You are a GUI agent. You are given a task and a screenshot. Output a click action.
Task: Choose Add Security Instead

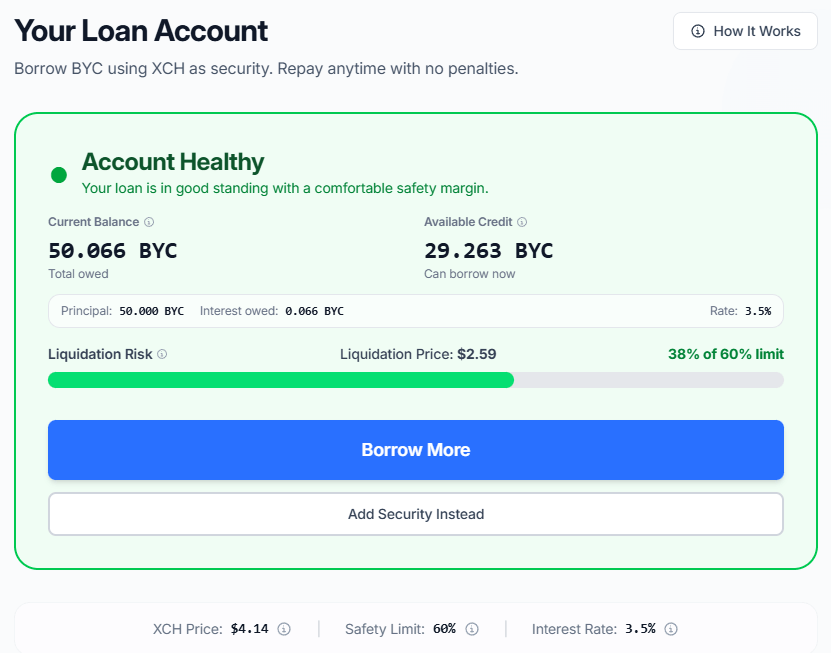coord(416,514)
